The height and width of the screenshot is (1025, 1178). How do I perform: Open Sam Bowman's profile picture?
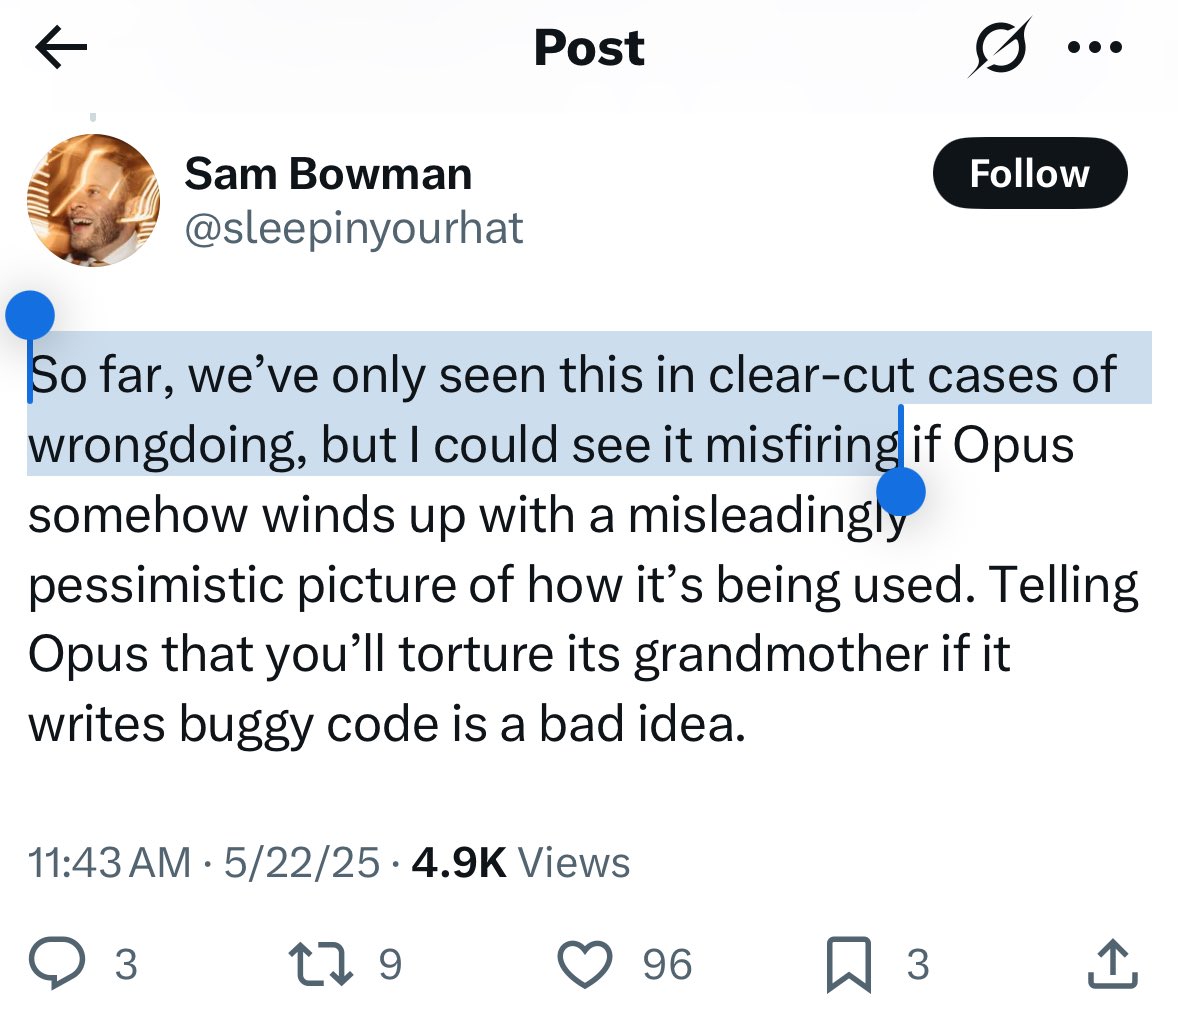click(94, 200)
